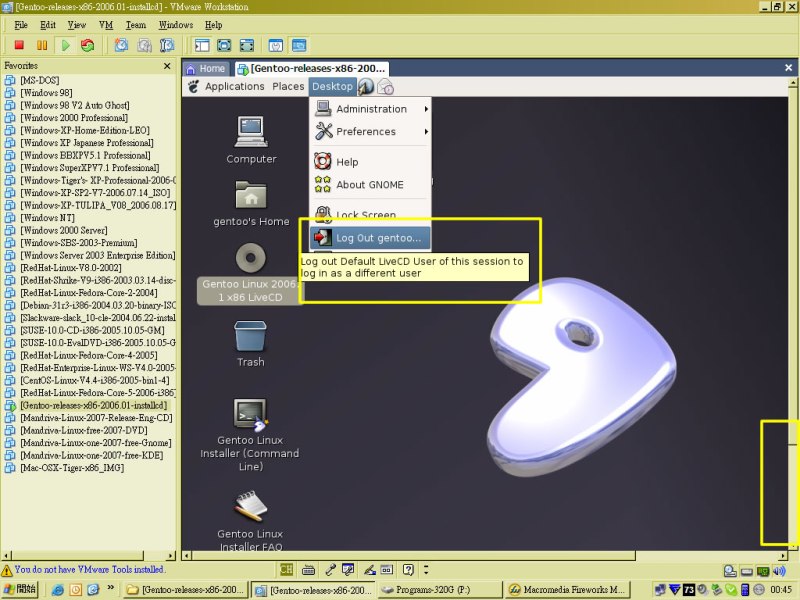Open the Snapshot Manager toolbar icon
The width and height of the screenshot is (800, 600).
(167, 45)
